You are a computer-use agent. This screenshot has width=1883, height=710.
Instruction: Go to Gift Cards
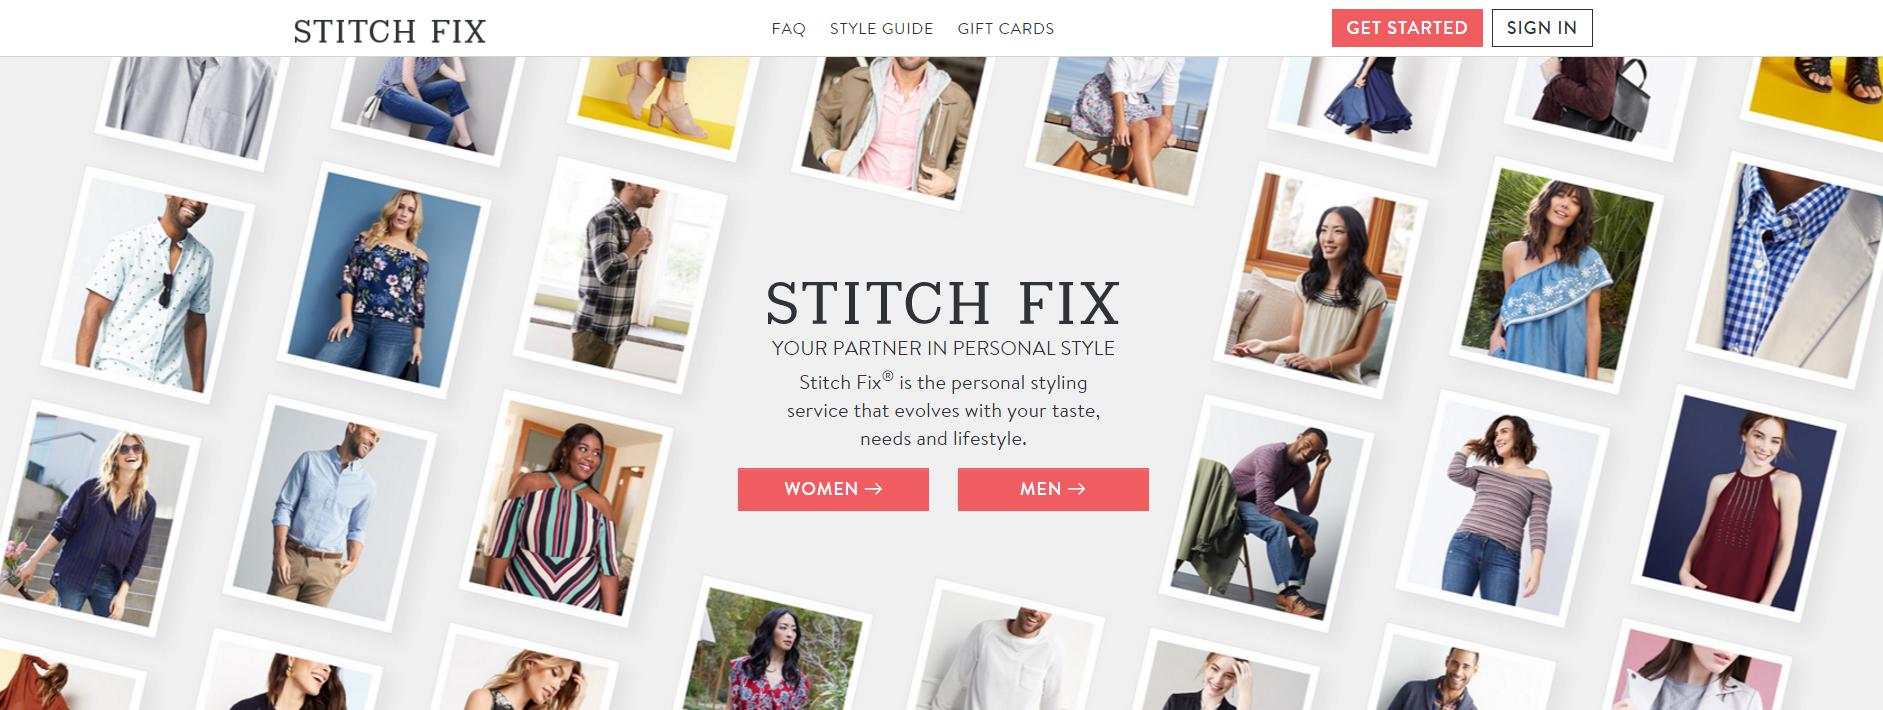point(1005,29)
